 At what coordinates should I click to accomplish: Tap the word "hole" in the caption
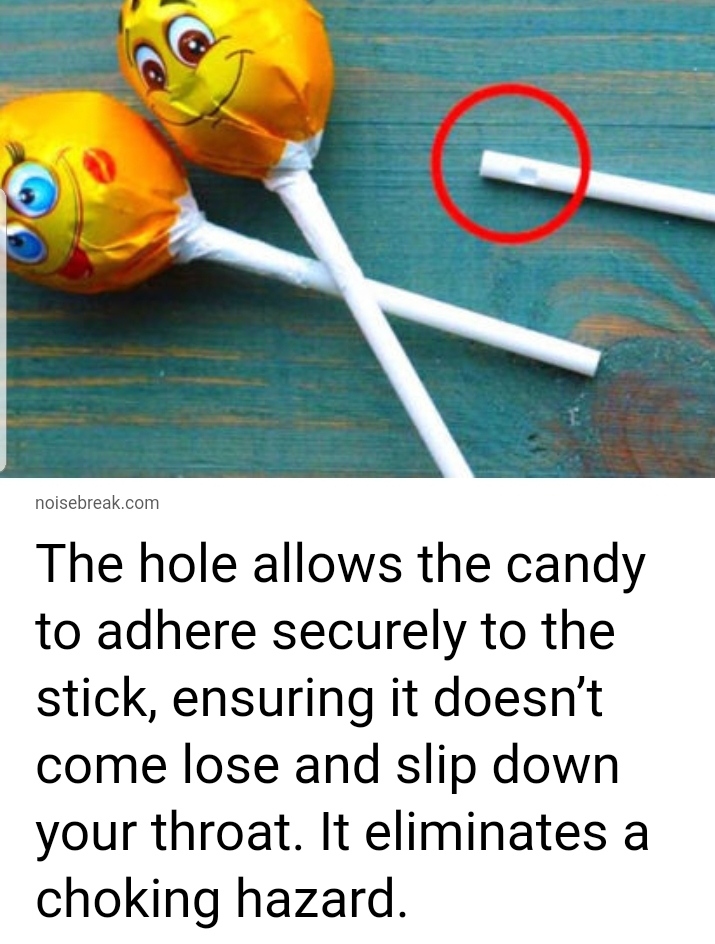tap(187, 564)
